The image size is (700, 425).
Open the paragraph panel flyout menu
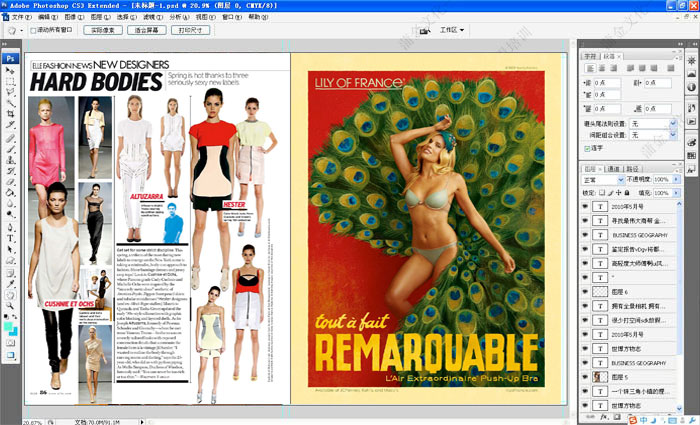click(x=677, y=58)
